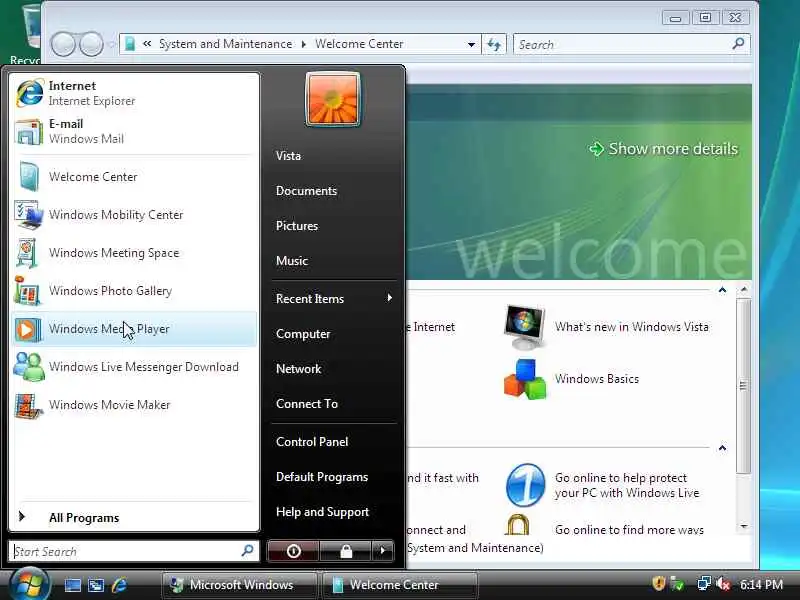800x600 pixels.
Task: Launch Windows Mail icon in Start menu
Action: click(29, 132)
